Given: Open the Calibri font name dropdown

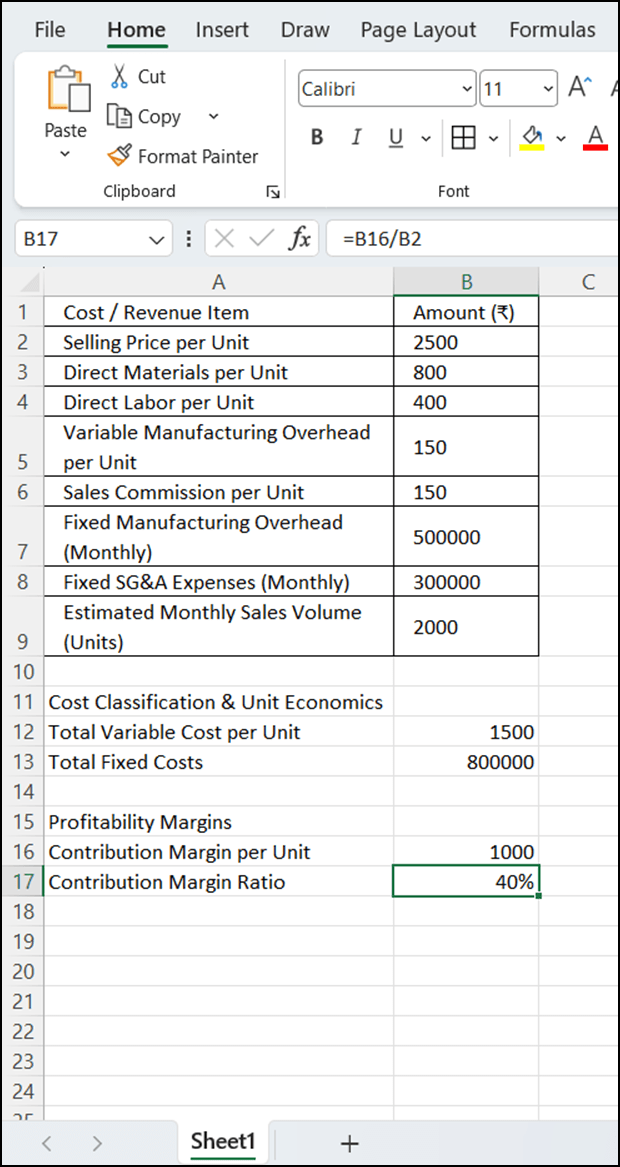Looking at the screenshot, I should [467, 89].
